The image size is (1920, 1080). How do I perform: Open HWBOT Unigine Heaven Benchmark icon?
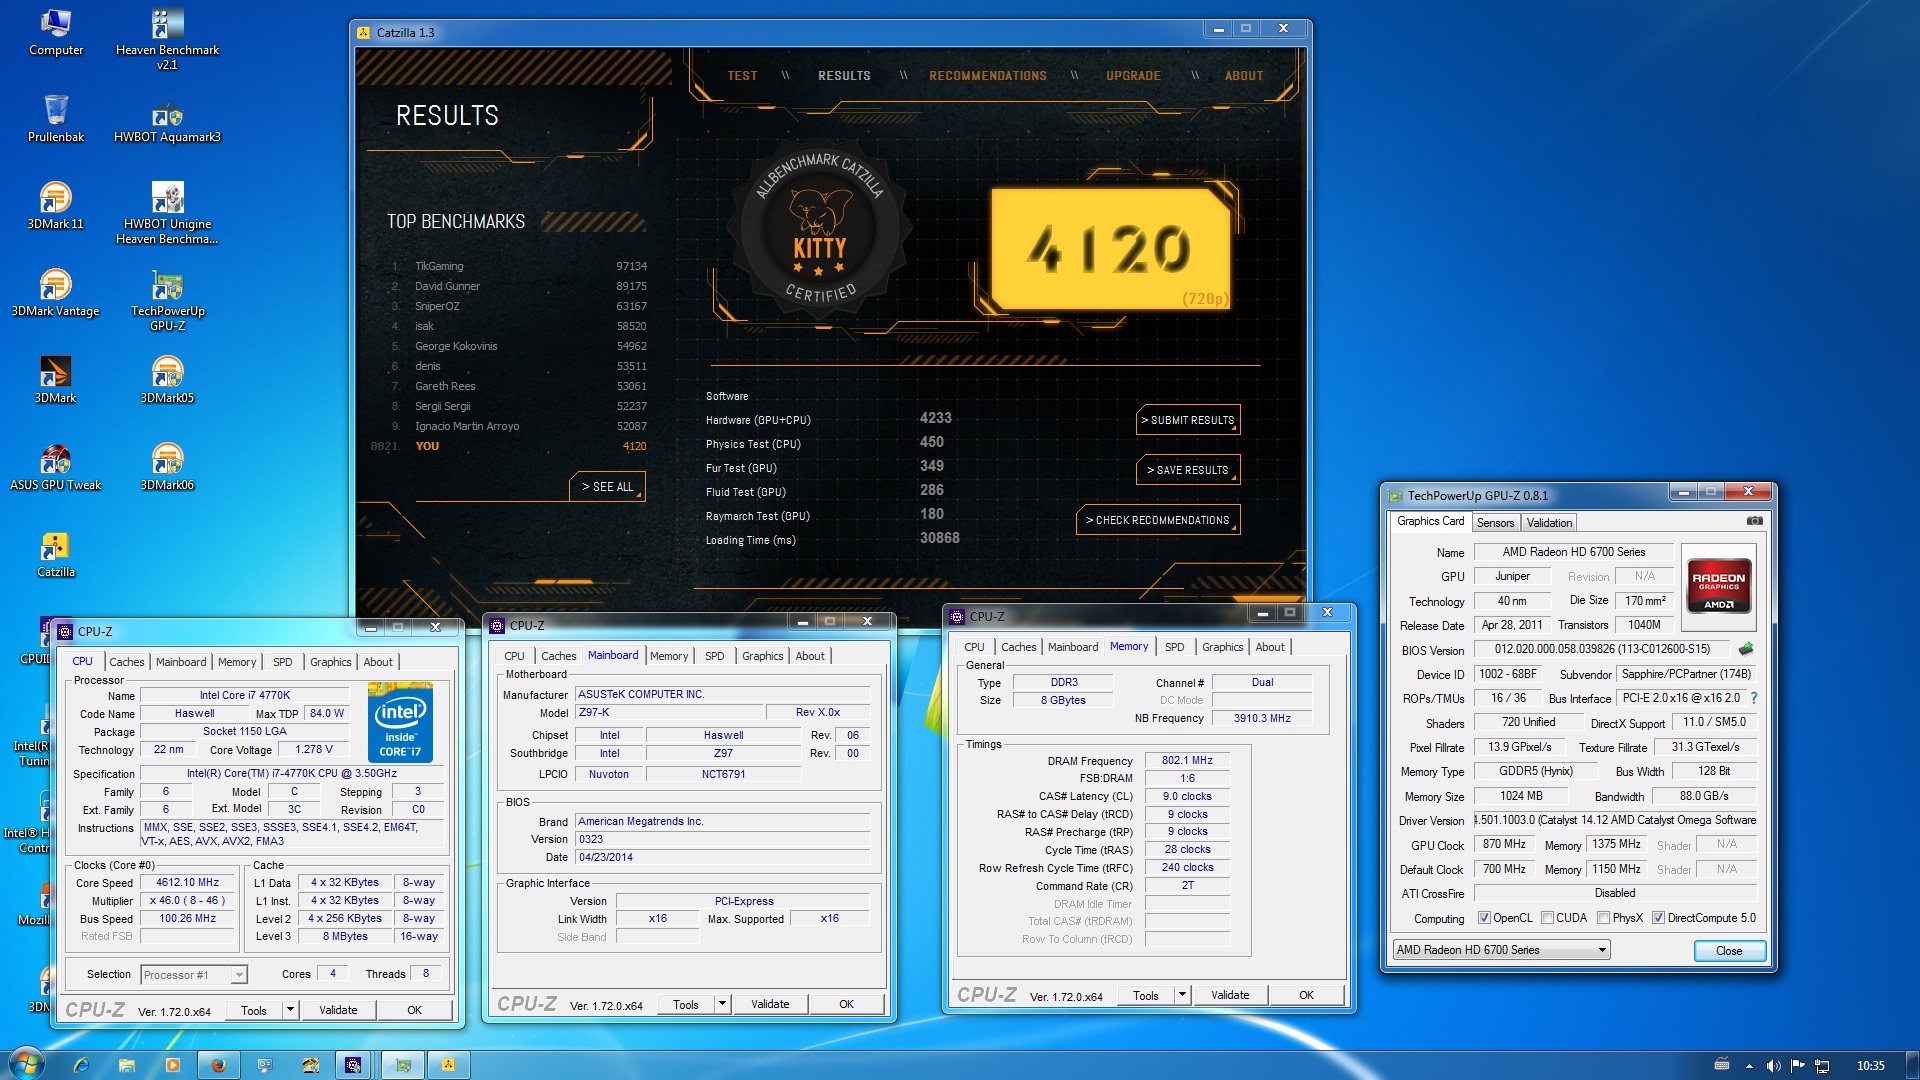tap(167, 214)
